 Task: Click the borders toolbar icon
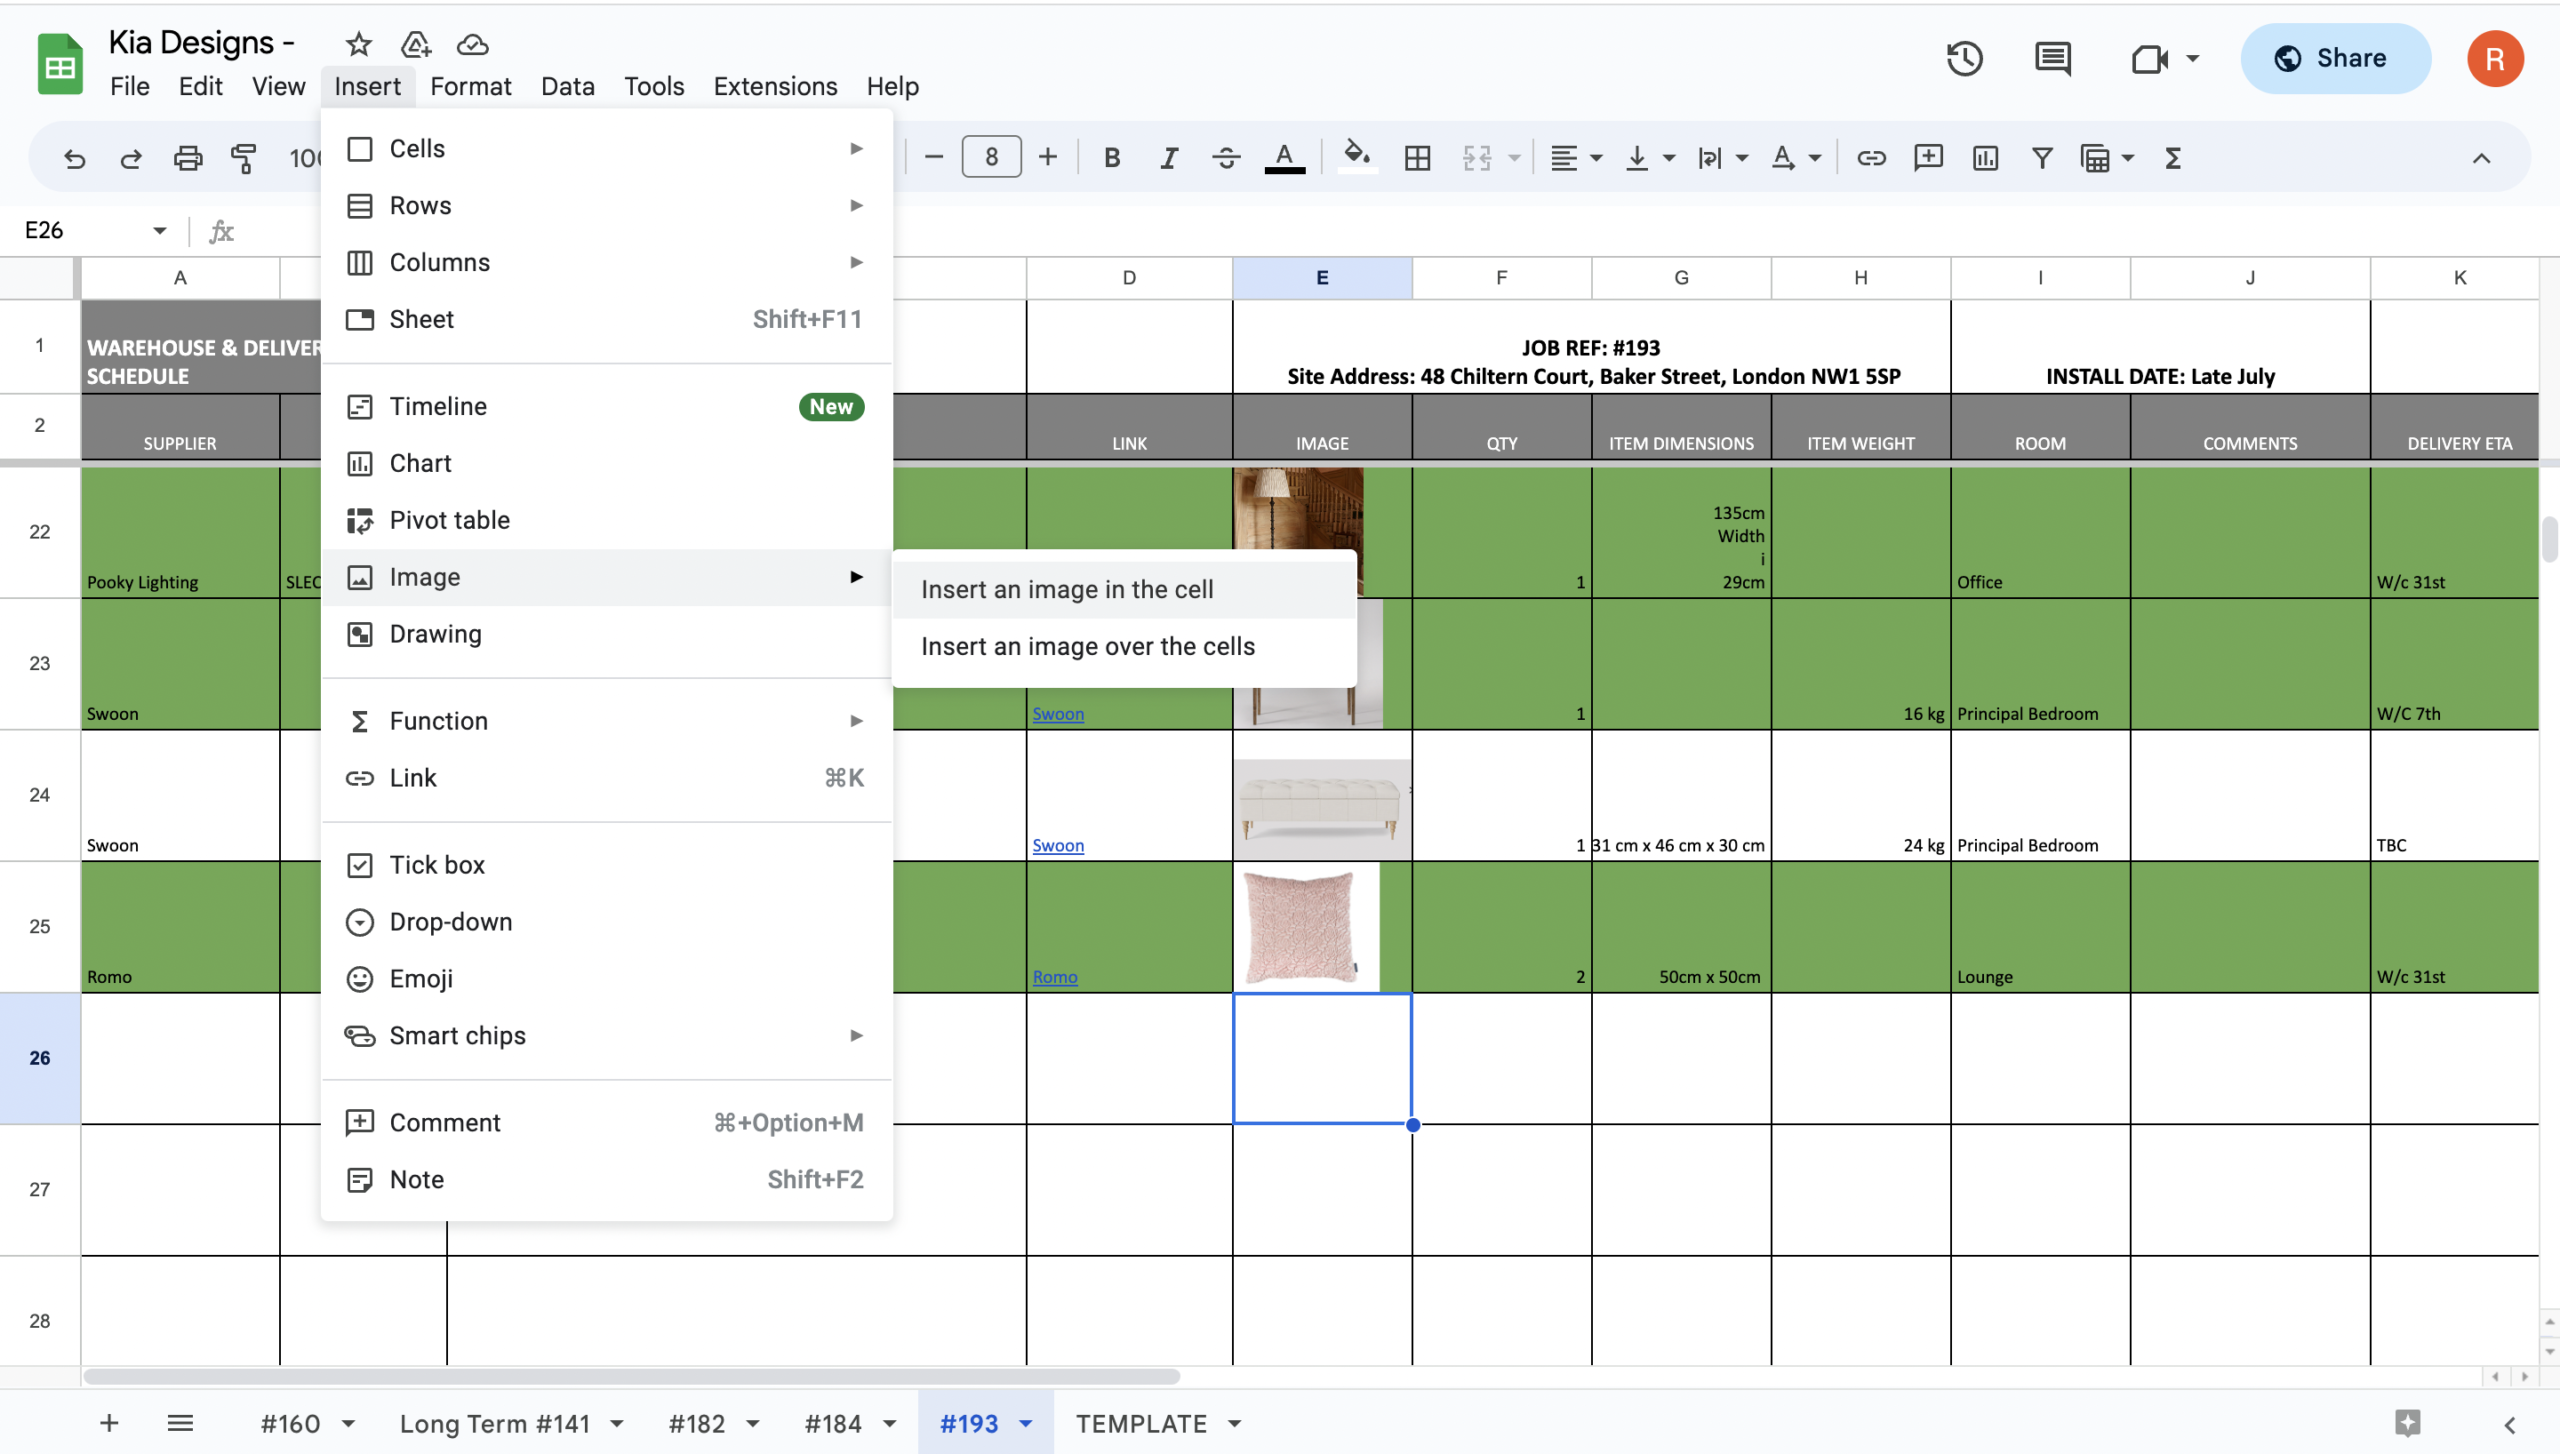click(x=1417, y=158)
